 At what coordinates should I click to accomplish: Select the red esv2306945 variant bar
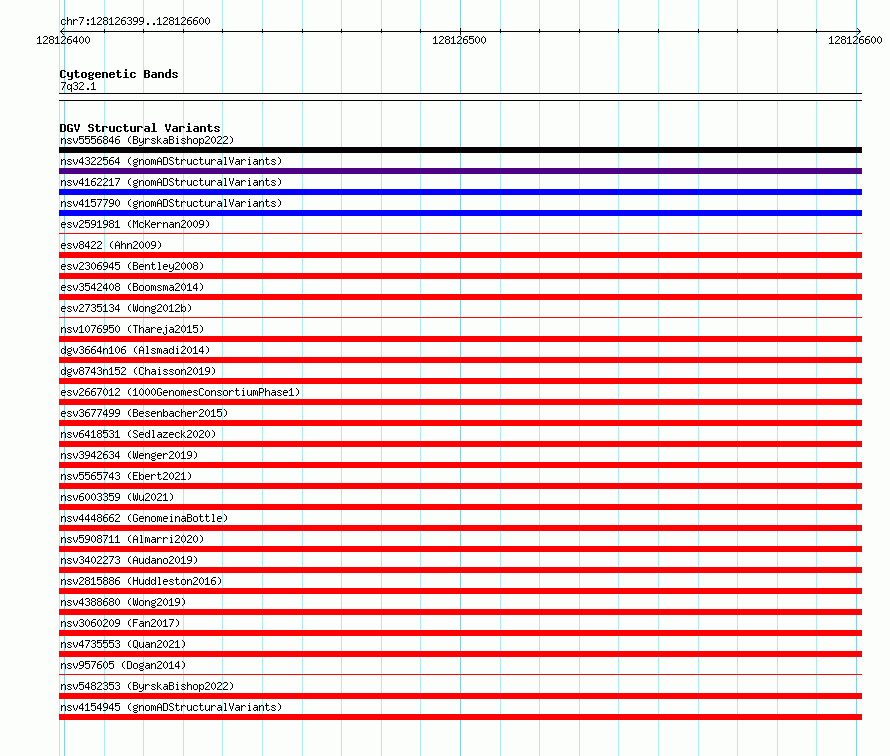point(460,276)
